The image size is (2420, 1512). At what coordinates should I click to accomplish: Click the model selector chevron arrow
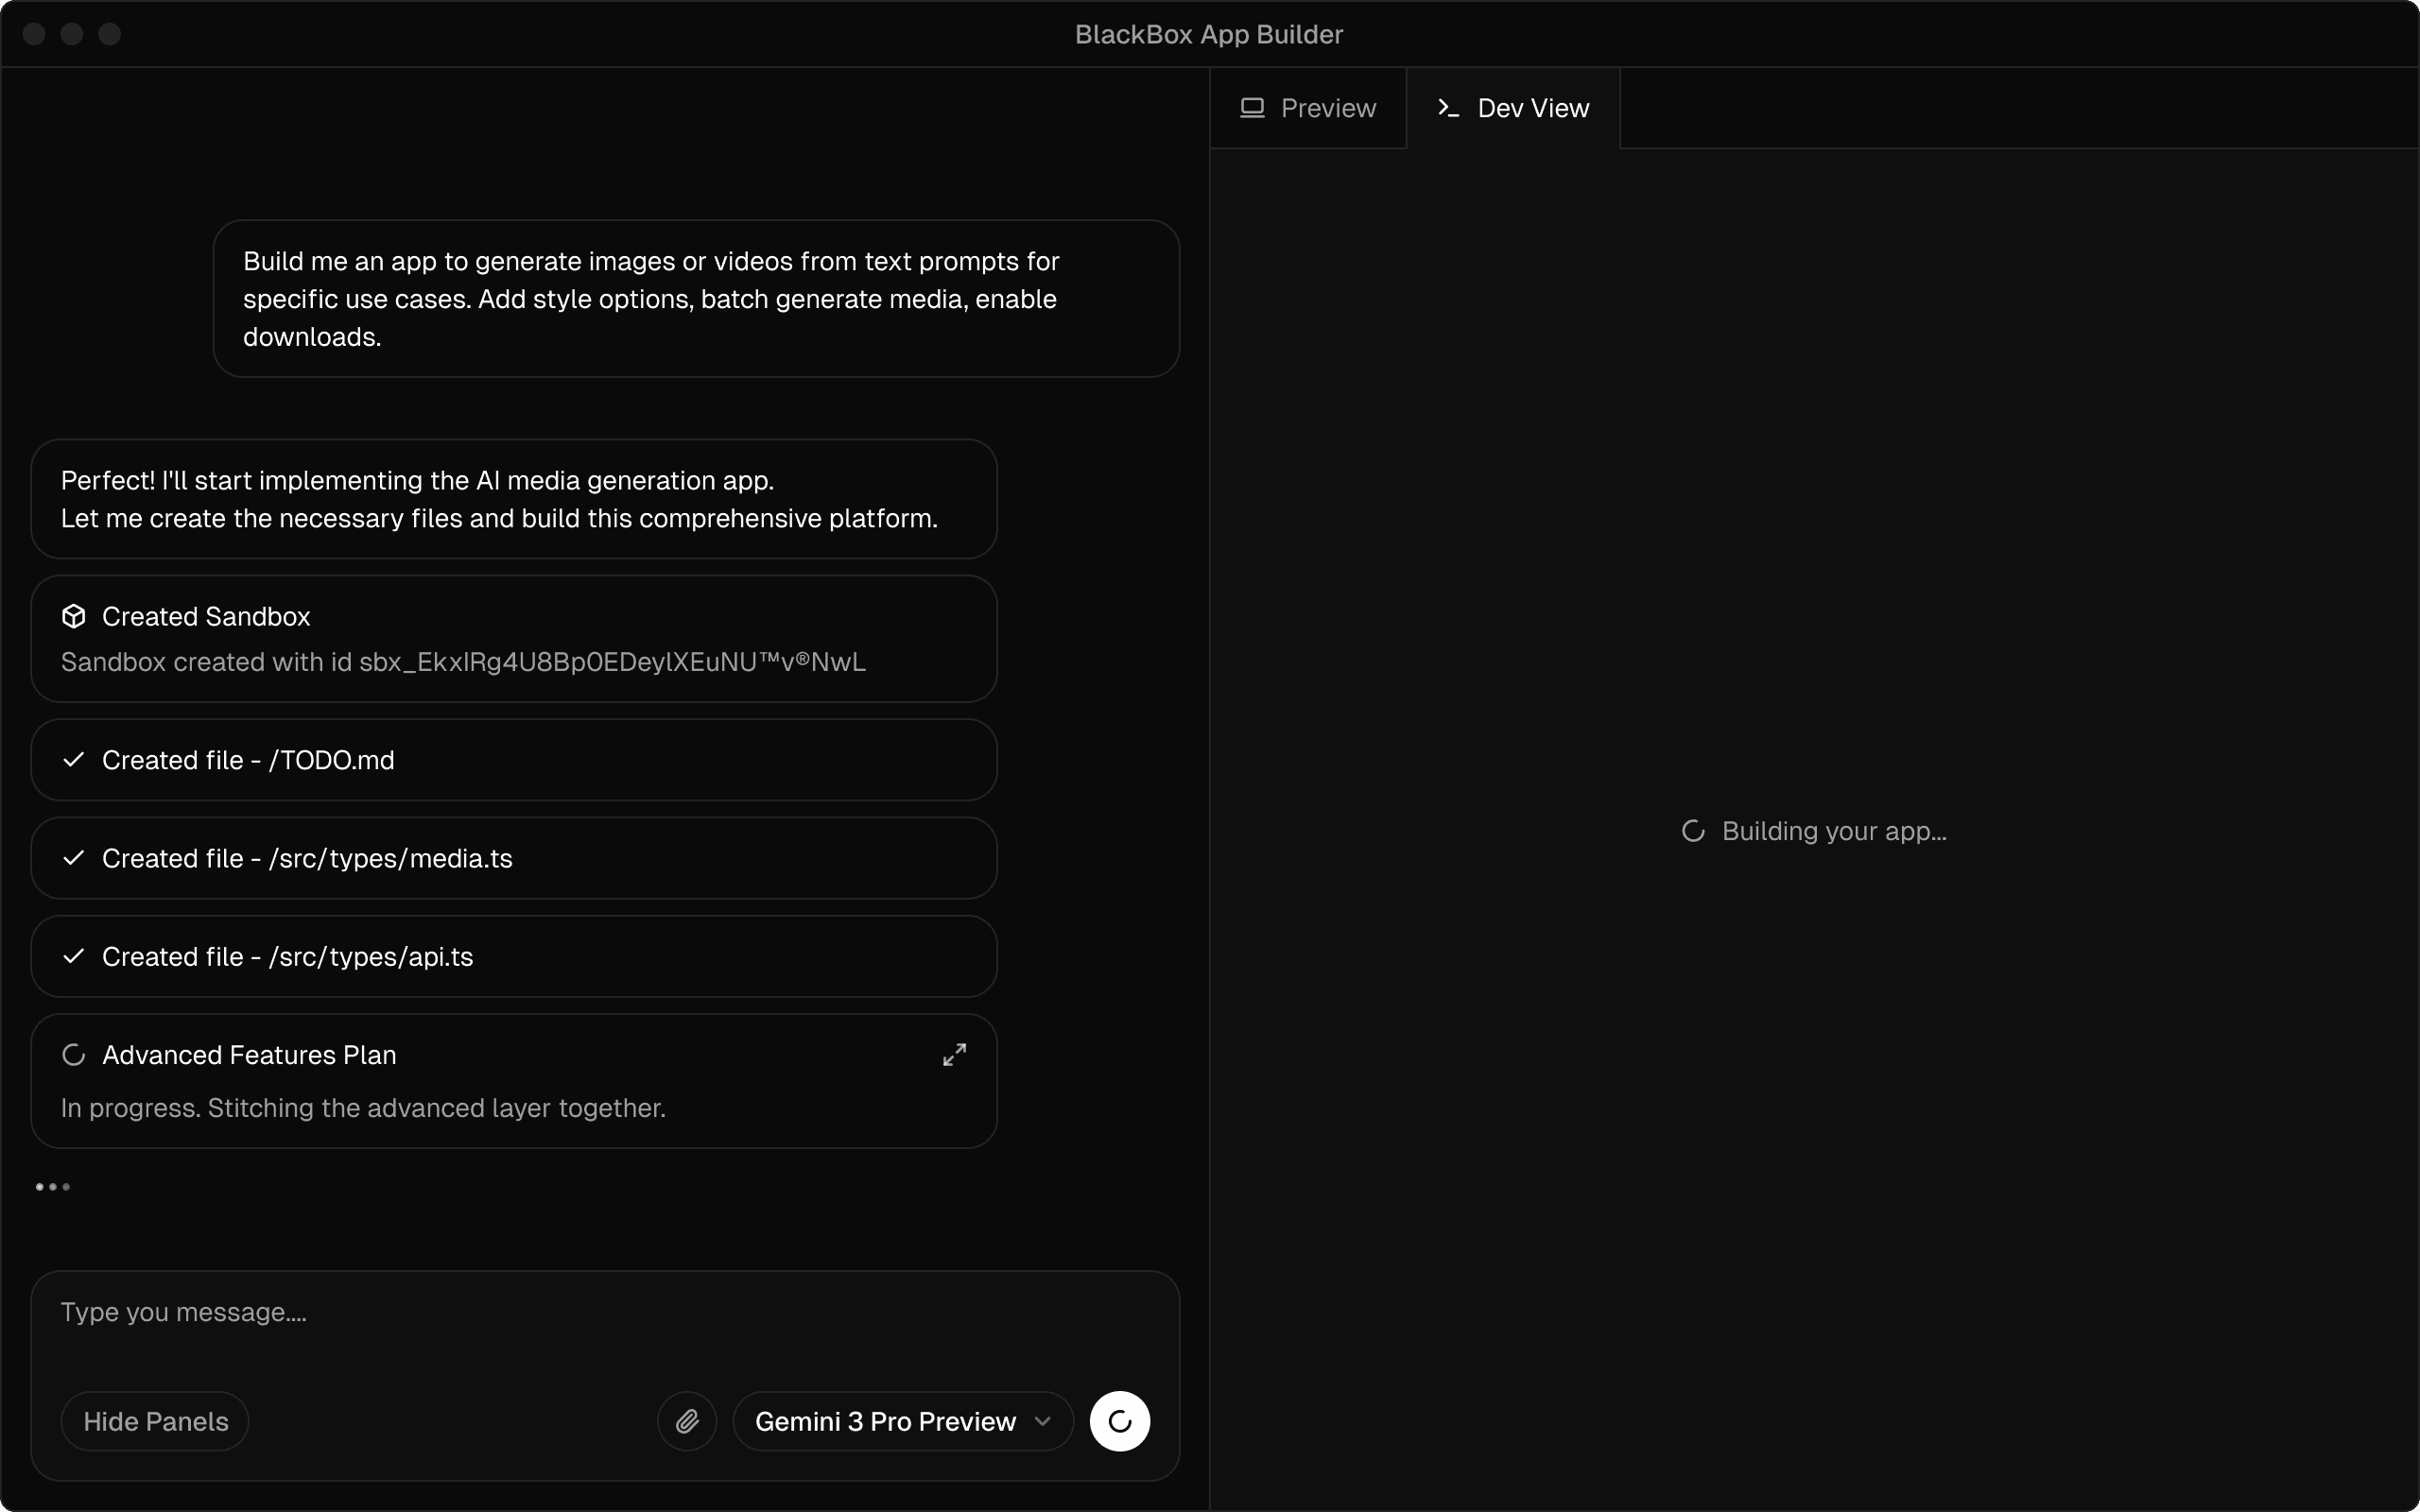1043,1421
